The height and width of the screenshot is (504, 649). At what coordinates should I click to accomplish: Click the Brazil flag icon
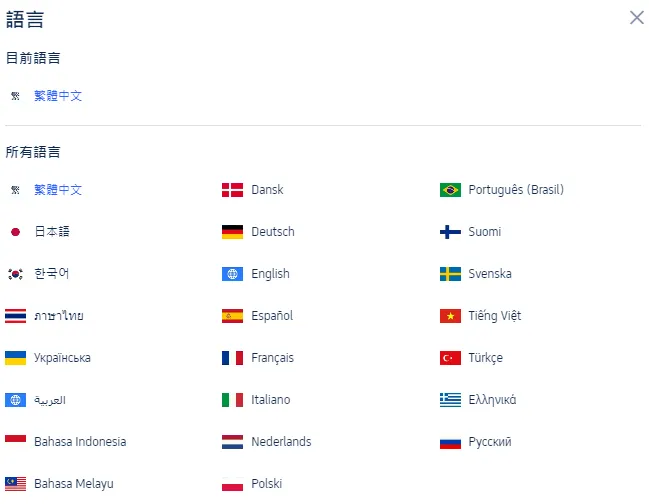point(450,190)
